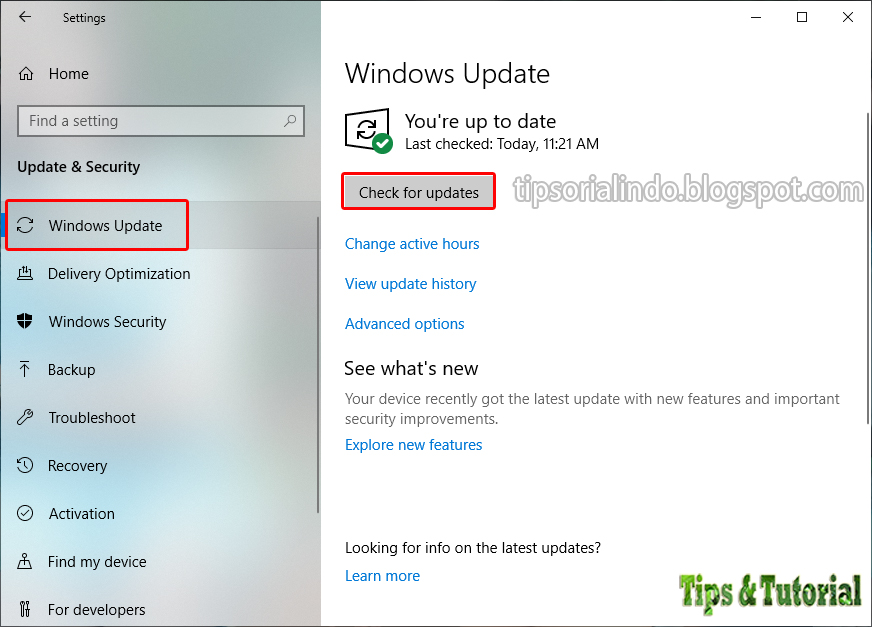Open View update history

410,284
